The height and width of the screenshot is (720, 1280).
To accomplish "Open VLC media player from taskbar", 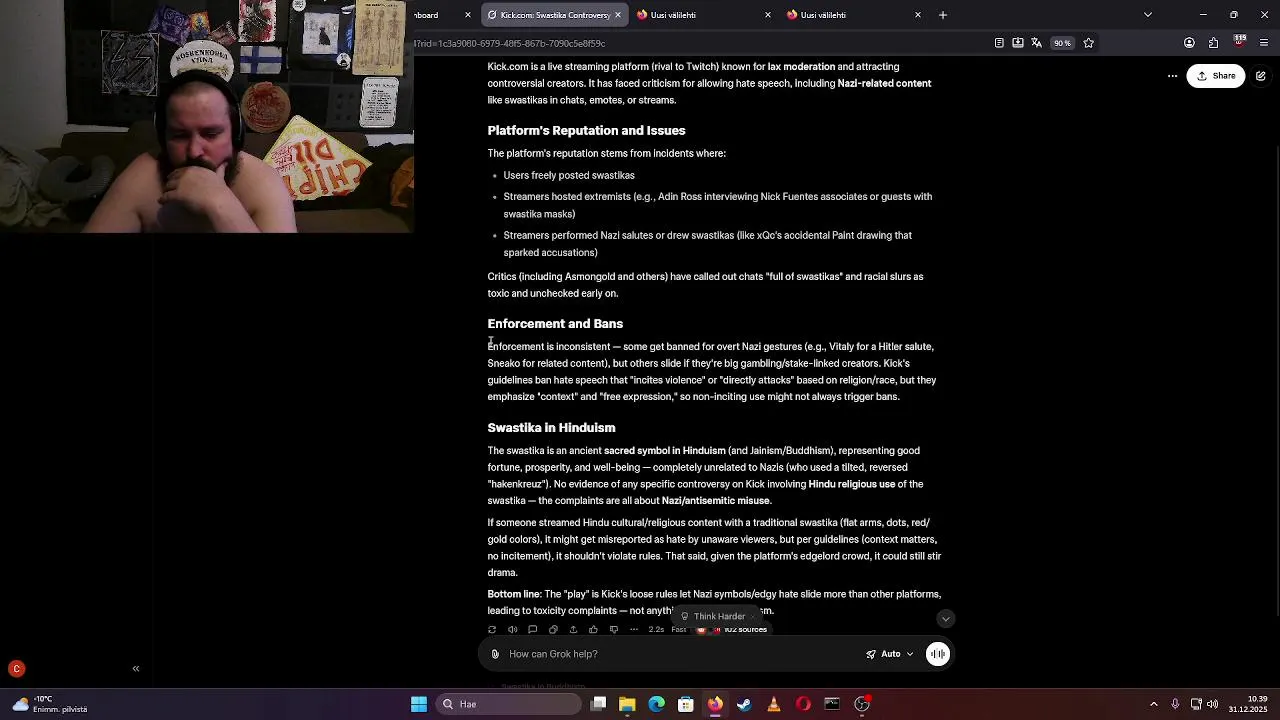I will [773, 704].
